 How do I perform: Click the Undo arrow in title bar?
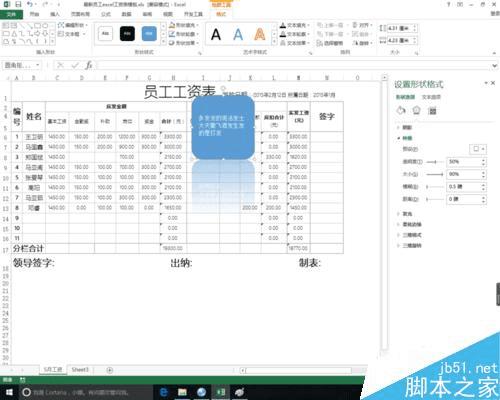(x=30, y=4)
